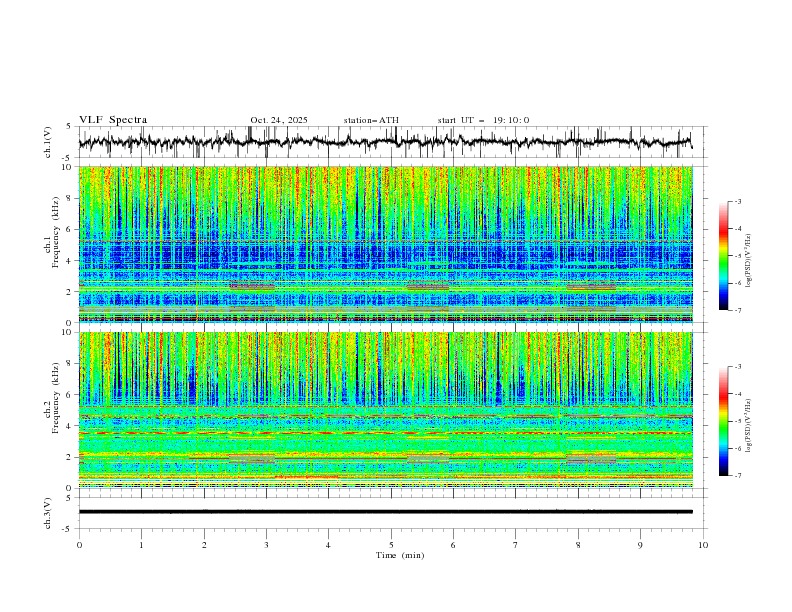Click the ch.1 color scale bar
The width and height of the screenshot is (792, 612).
723,256
